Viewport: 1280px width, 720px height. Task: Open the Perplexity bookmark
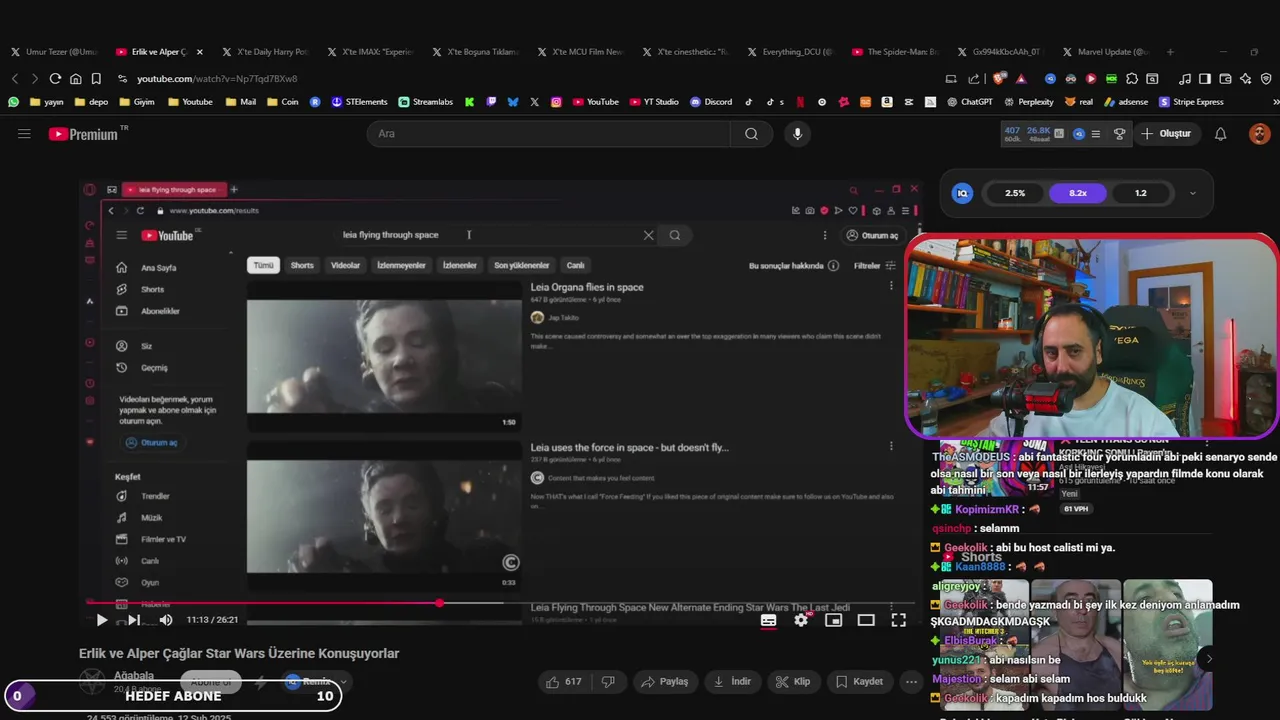point(1027,102)
